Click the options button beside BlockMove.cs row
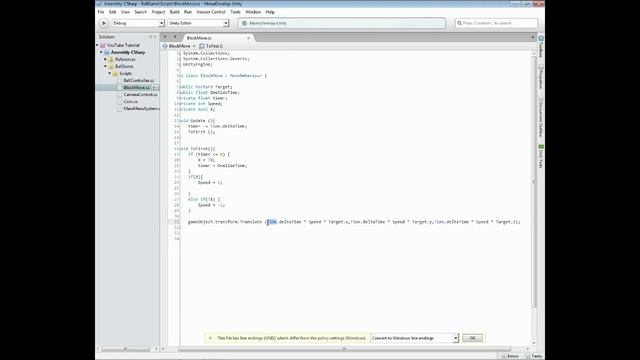Viewport: 640px width, 360px height. [x=156, y=87]
